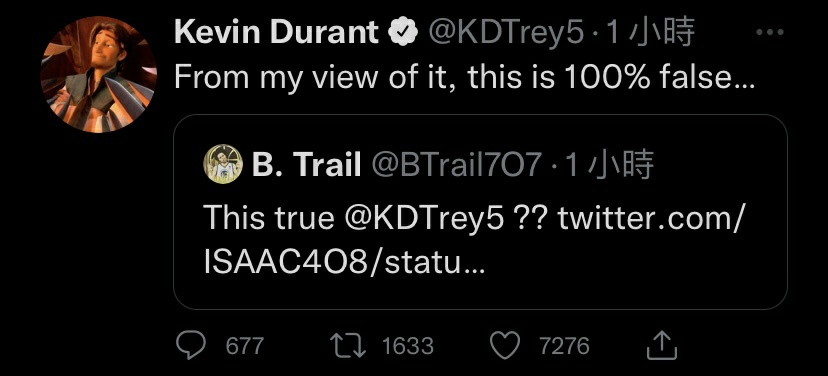Click the 7276 likes count

(564, 346)
